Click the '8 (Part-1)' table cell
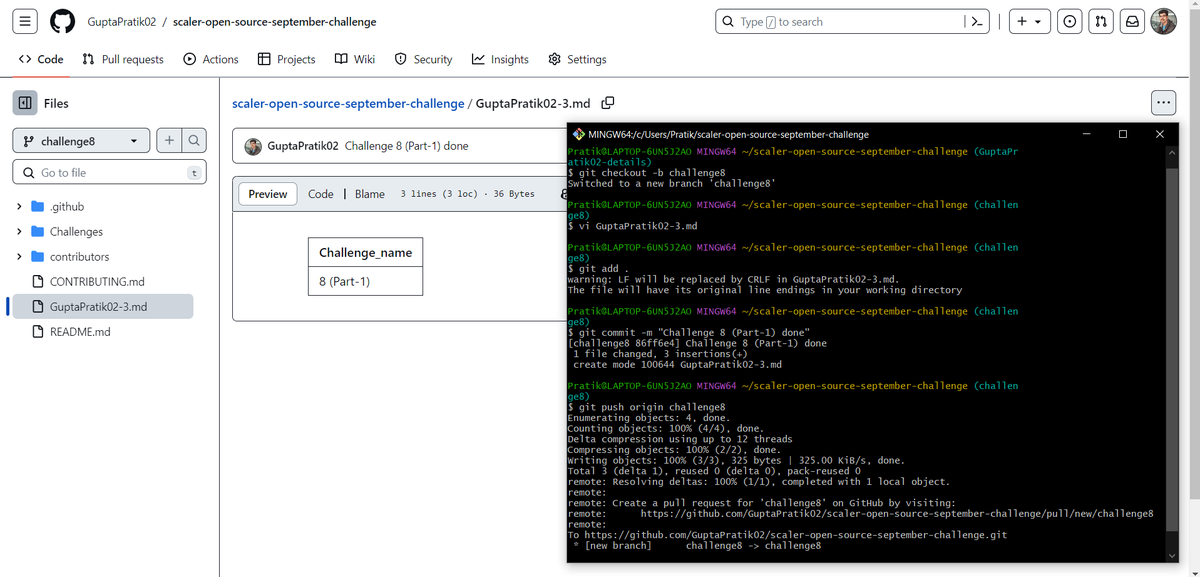This screenshot has height=577, width=1200. coord(365,281)
